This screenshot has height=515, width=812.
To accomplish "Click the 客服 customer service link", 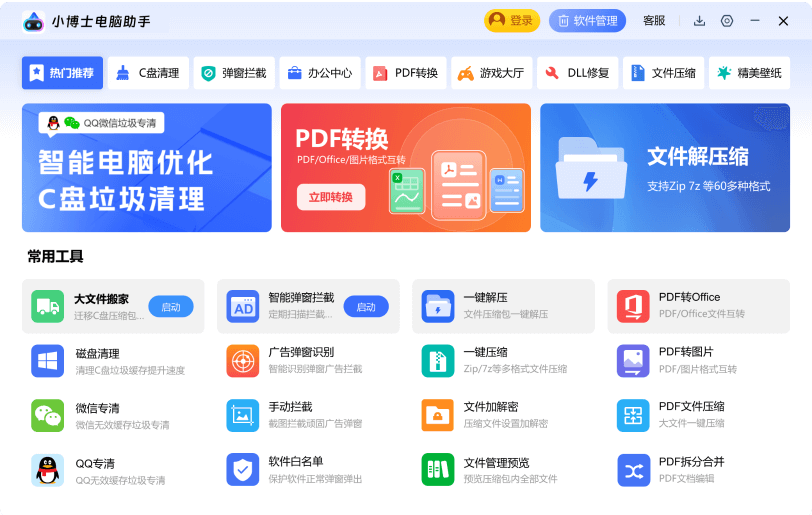I will [654, 21].
